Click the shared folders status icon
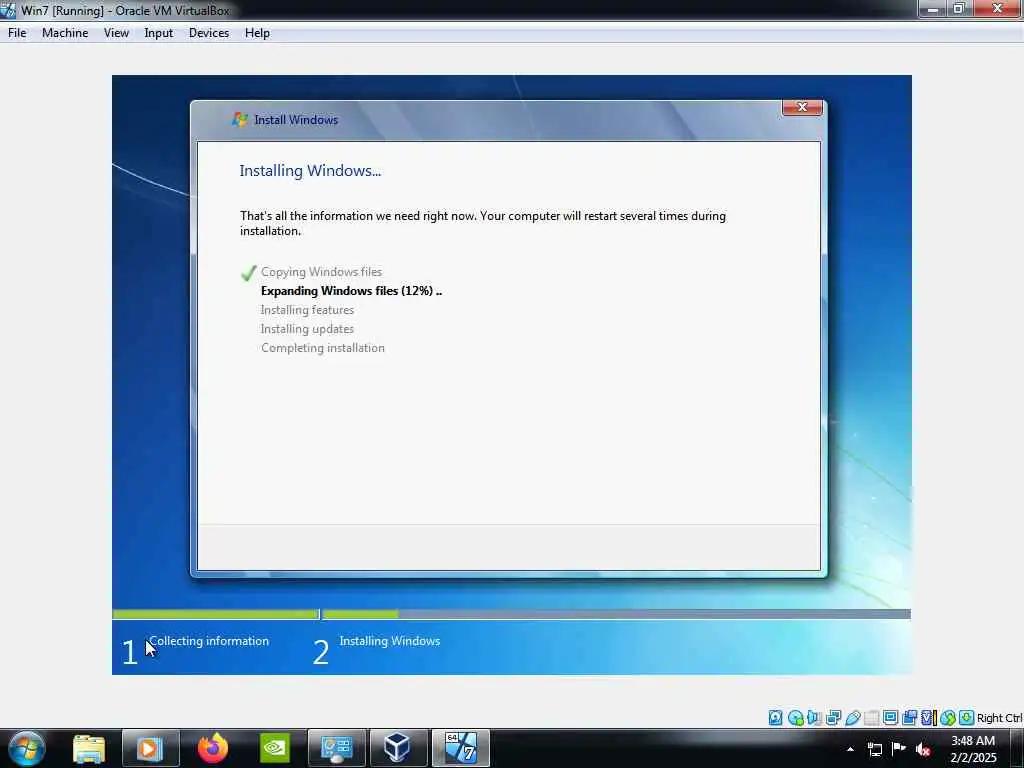 (x=872, y=718)
